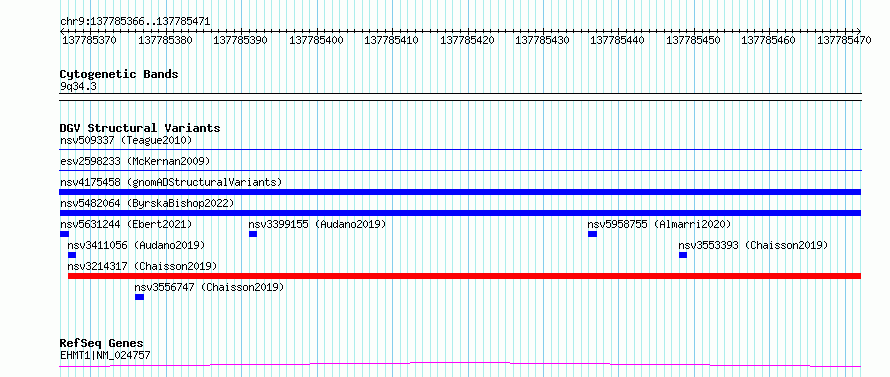Click the Cytogenetic Bands track heading

click(119, 74)
